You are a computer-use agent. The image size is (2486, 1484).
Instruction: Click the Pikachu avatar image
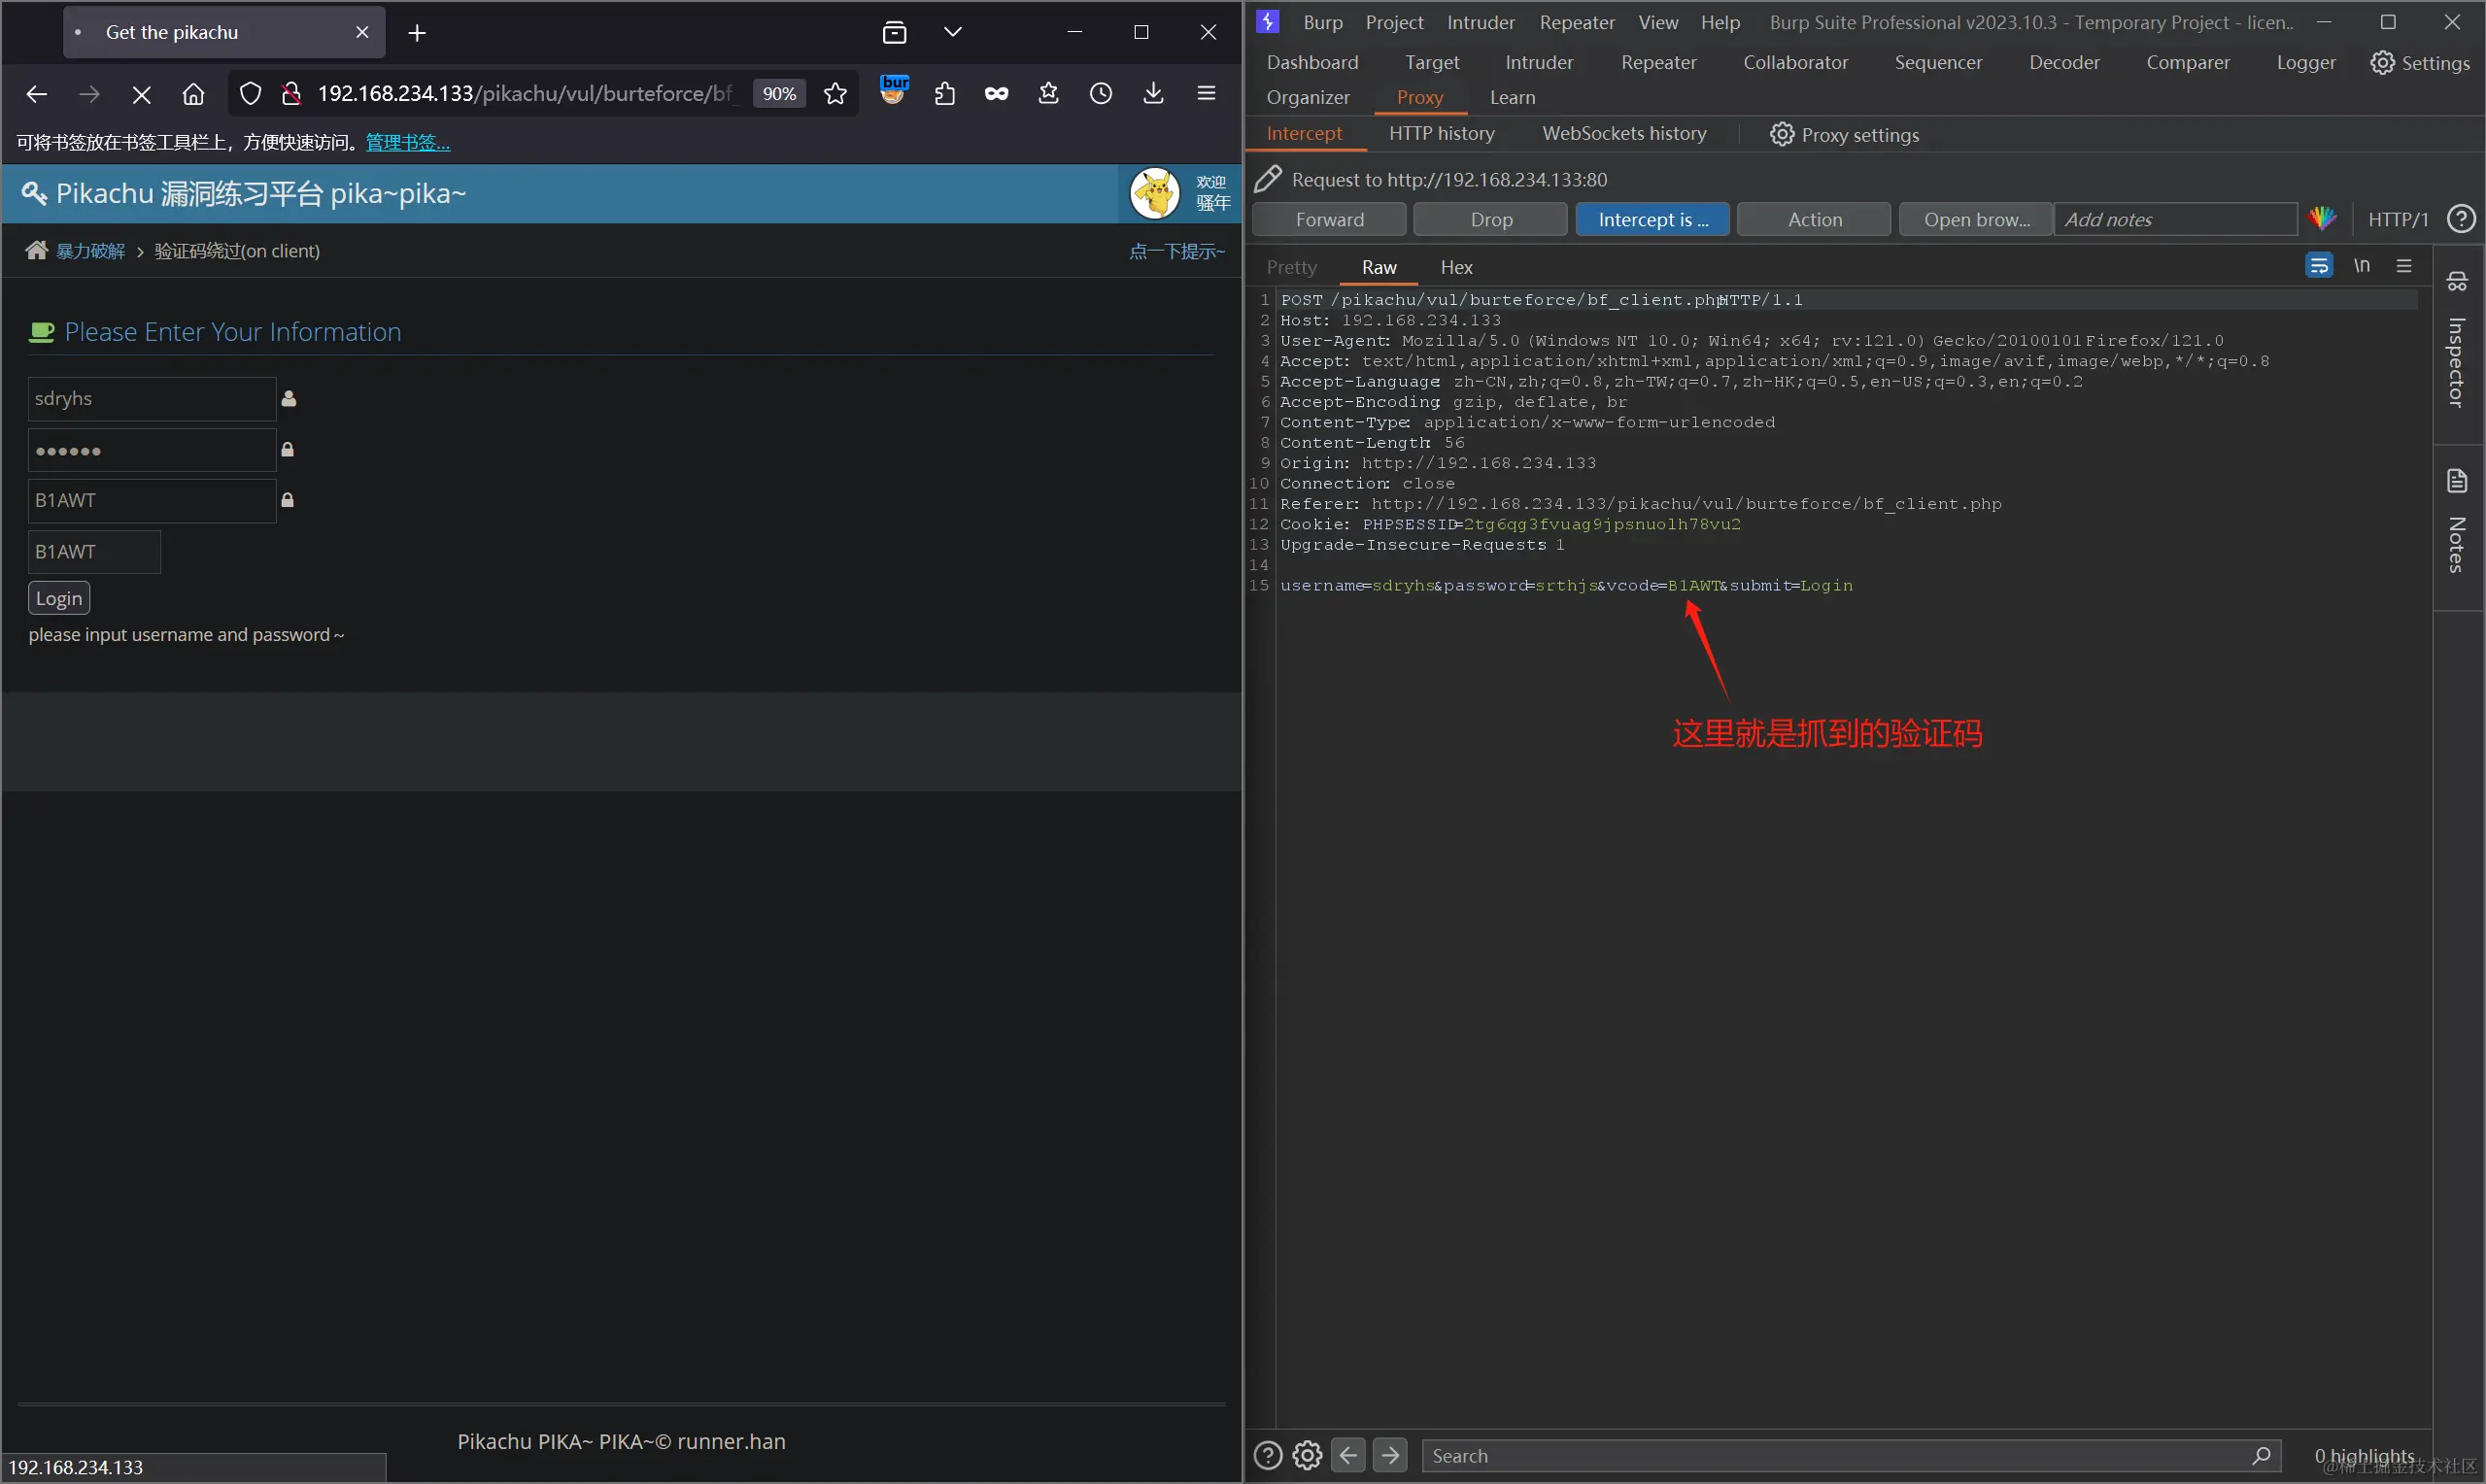tap(1155, 193)
